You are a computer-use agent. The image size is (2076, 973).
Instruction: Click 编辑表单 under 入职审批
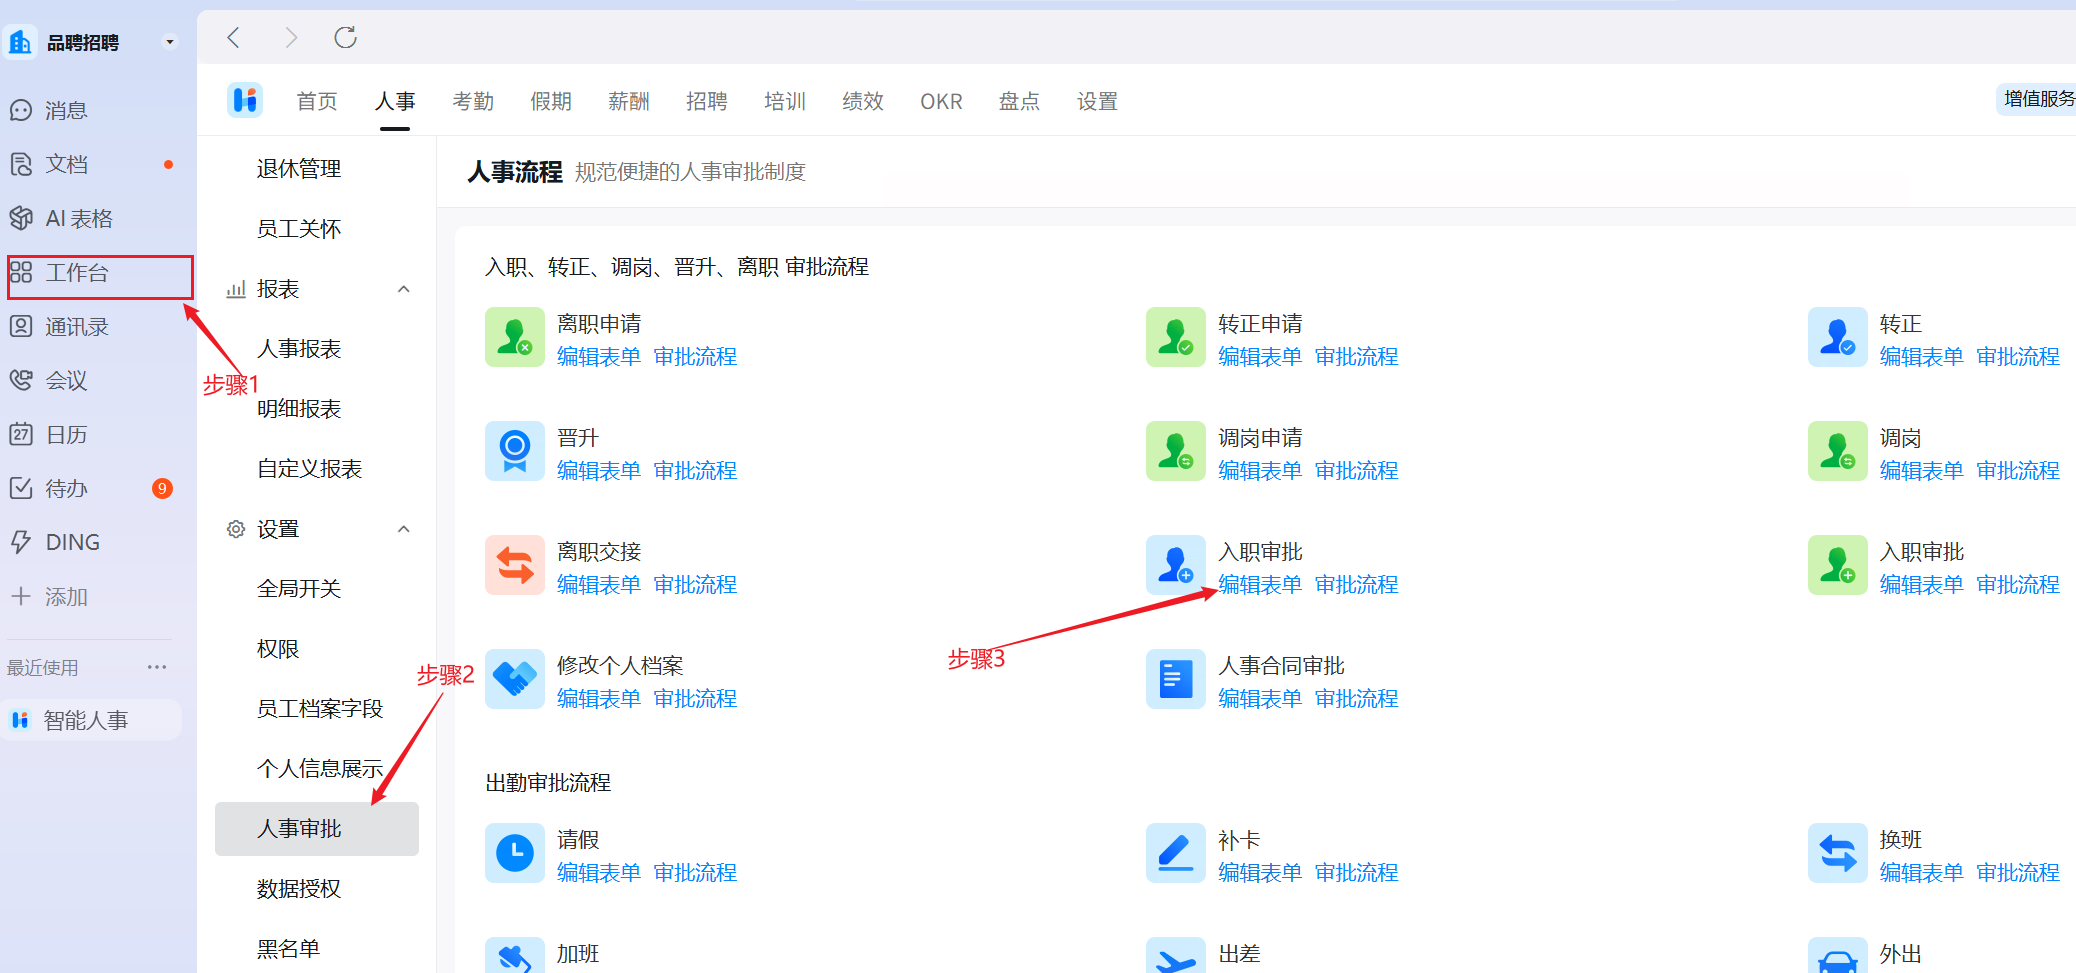coord(1260,585)
